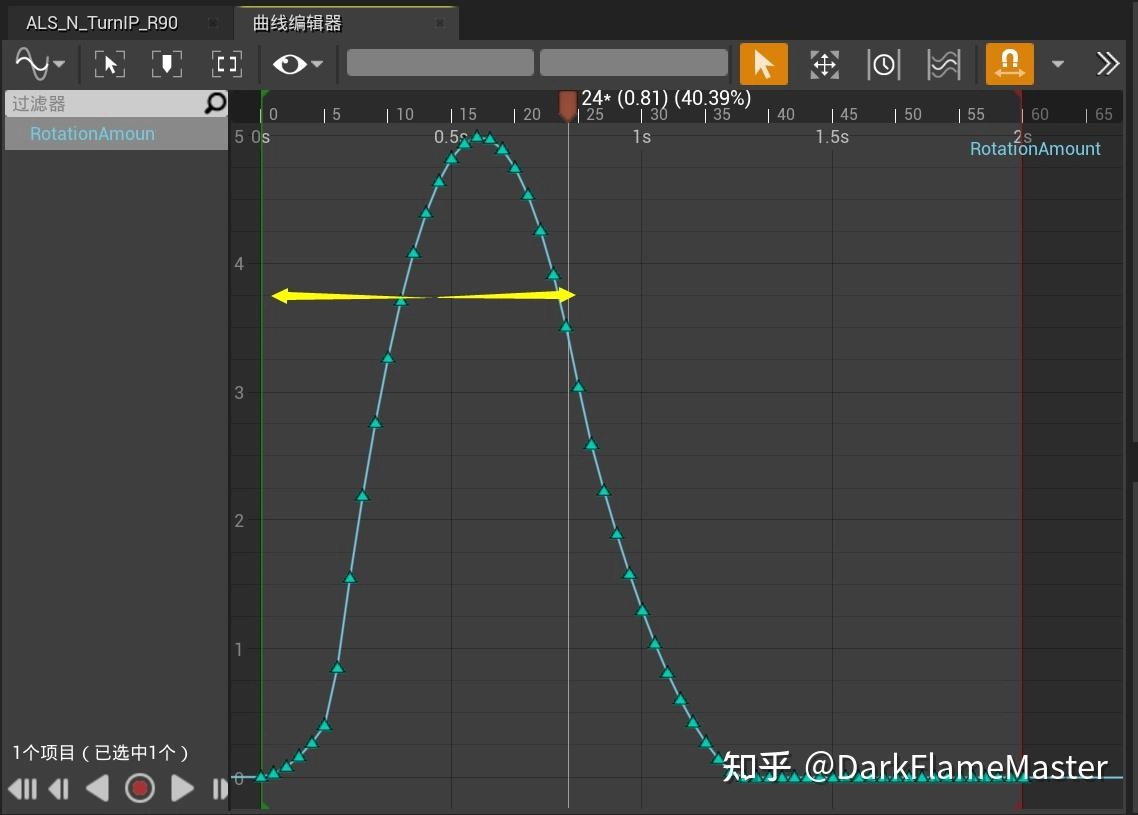Click the second gray value input field
This screenshot has width=1138, height=815.
[634, 62]
